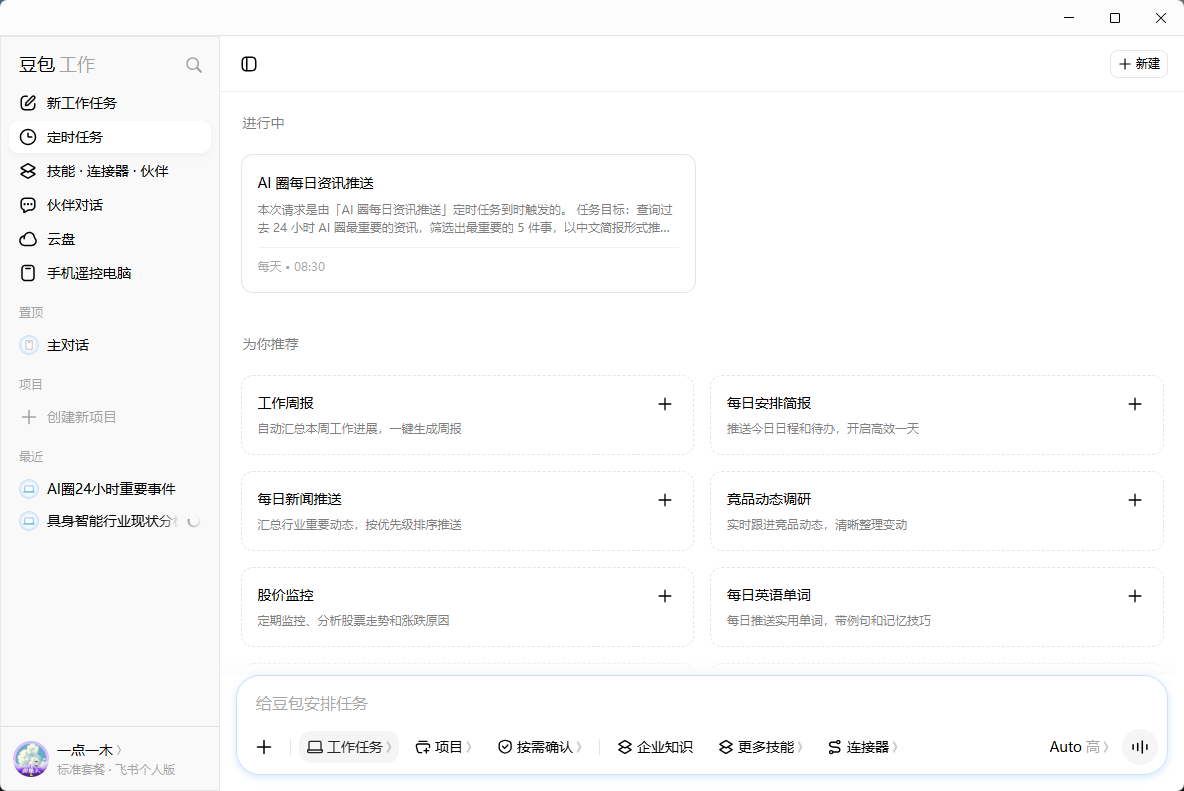Click the plus icon beside 创建新项目
Viewport: 1184px width, 791px height.
(x=29, y=417)
